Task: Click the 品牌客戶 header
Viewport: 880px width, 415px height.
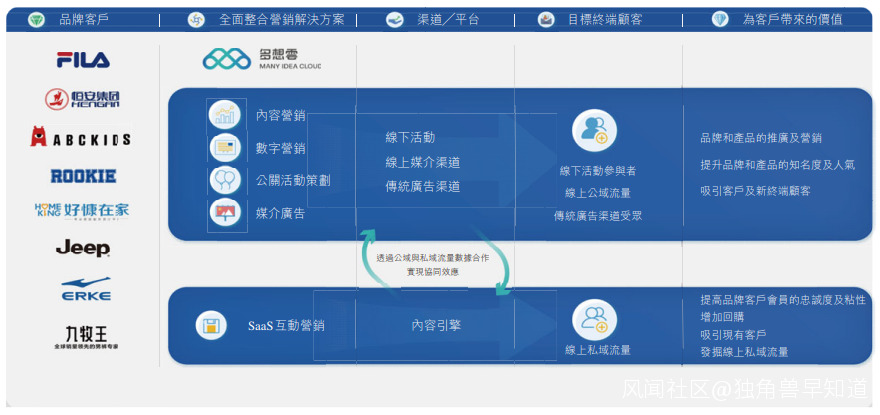Action: [84, 20]
